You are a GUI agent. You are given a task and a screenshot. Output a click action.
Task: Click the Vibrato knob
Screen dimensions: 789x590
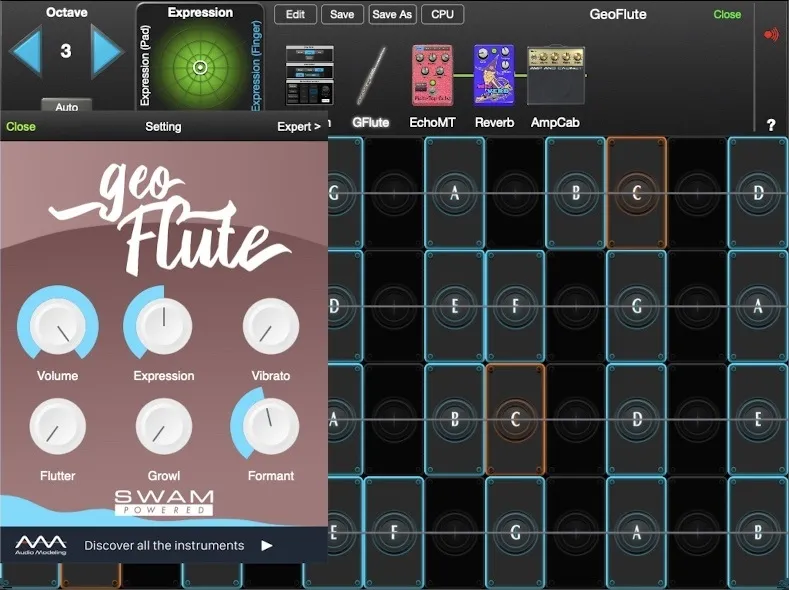[271, 326]
